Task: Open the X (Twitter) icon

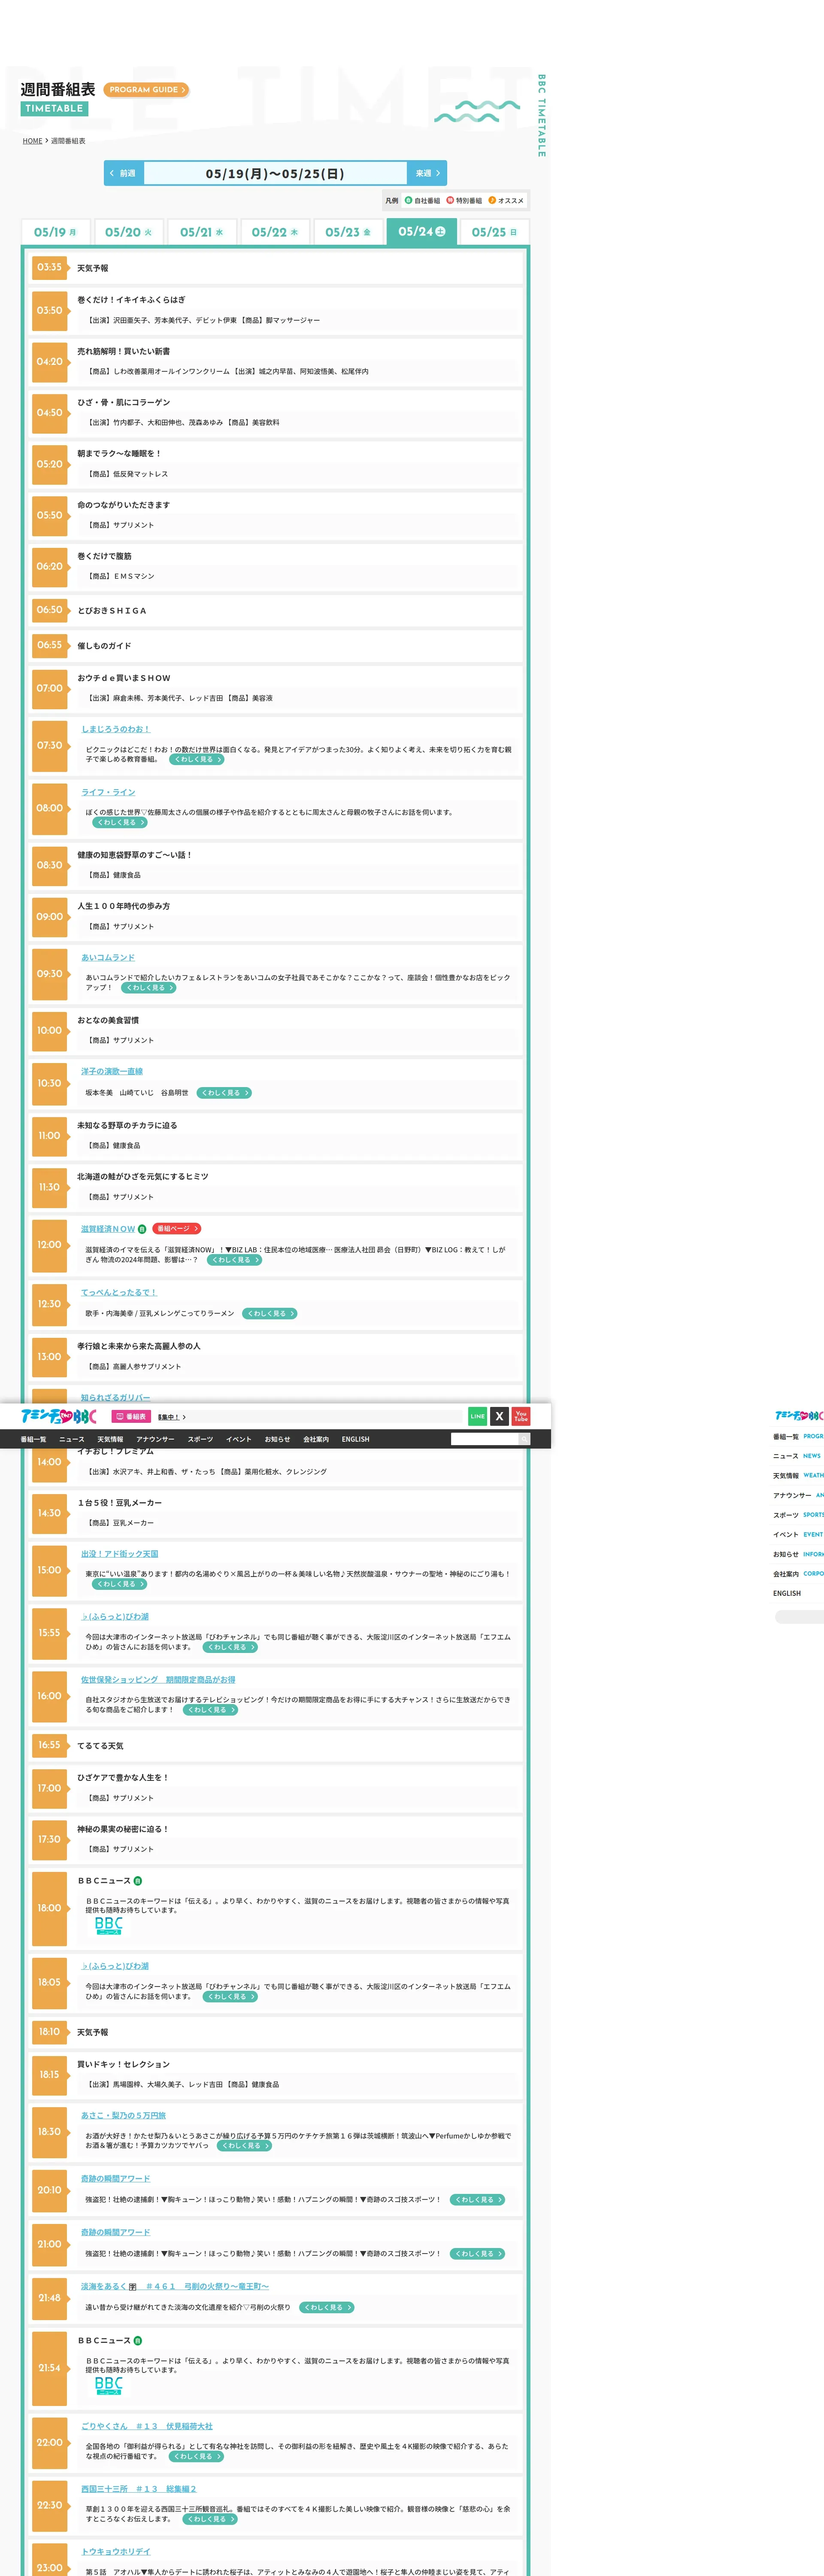Action: point(499,1416)
